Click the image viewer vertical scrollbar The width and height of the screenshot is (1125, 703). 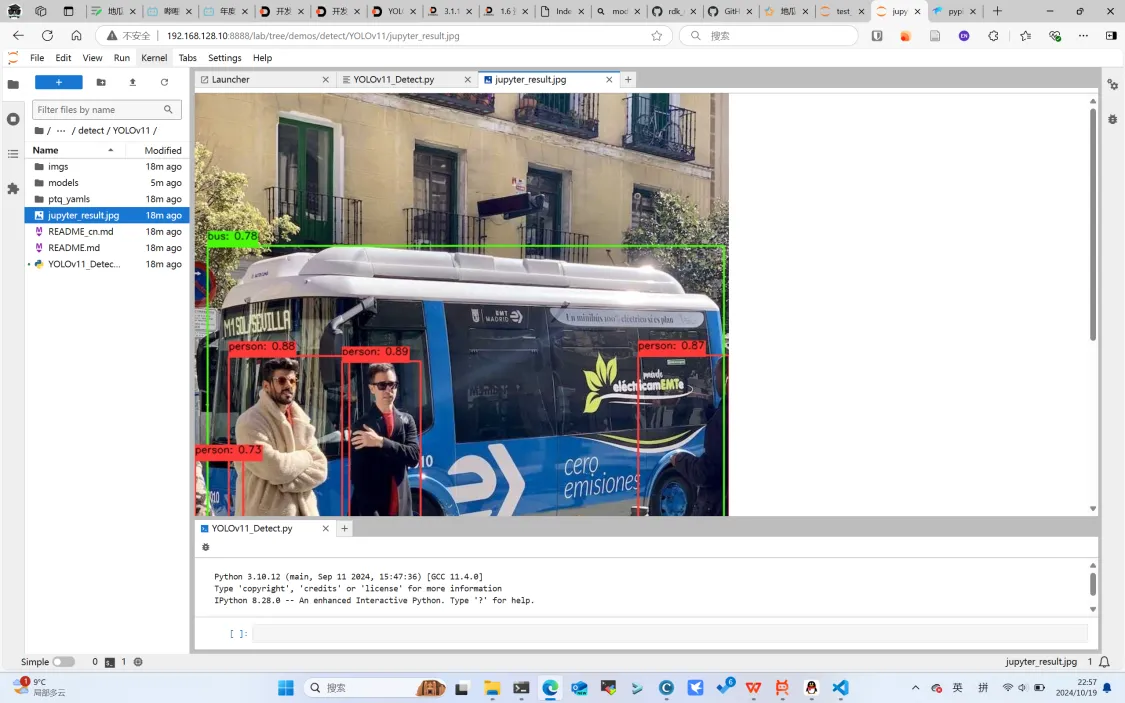pyautogui.click(x=1093, y=224)
